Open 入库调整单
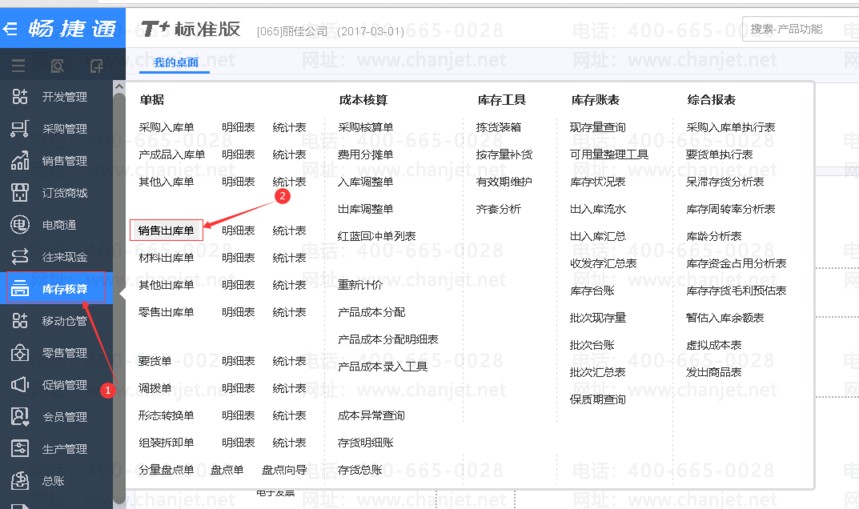 [365, 181]
